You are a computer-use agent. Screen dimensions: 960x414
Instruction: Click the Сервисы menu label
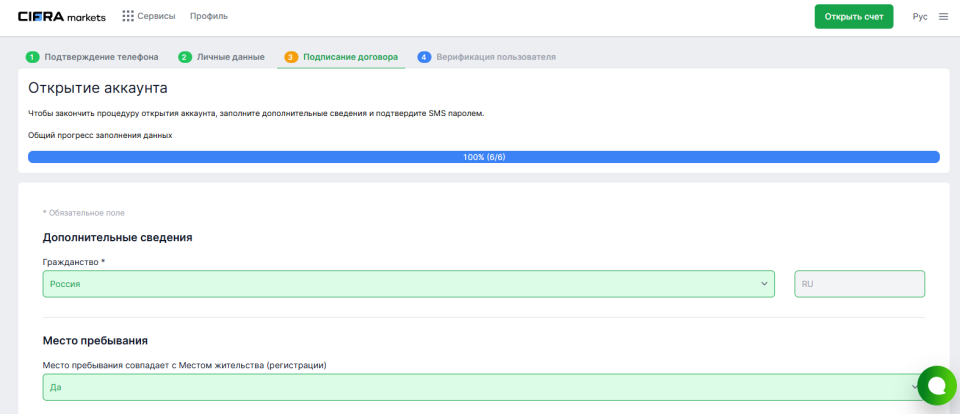tap(156, 16)
